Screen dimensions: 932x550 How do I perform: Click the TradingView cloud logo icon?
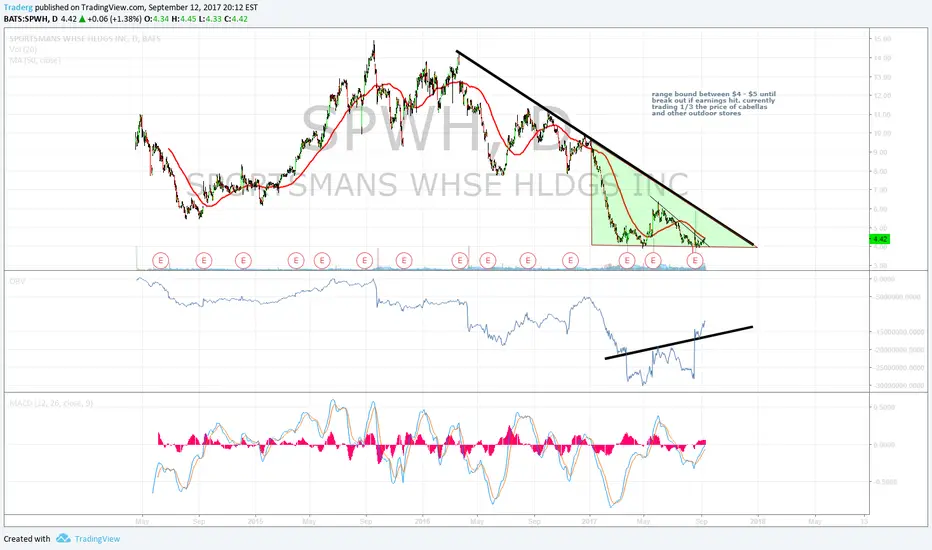coord(63,539)
